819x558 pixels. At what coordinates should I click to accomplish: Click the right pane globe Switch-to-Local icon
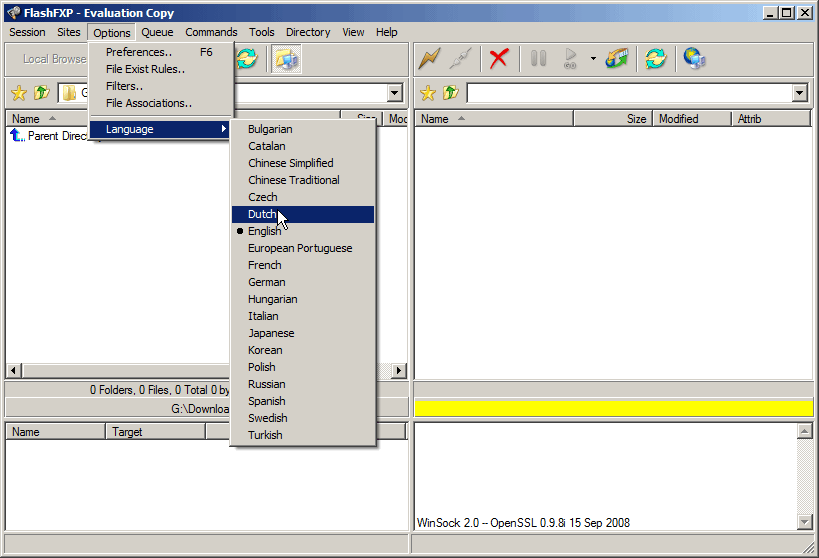[x=694, y=59]
